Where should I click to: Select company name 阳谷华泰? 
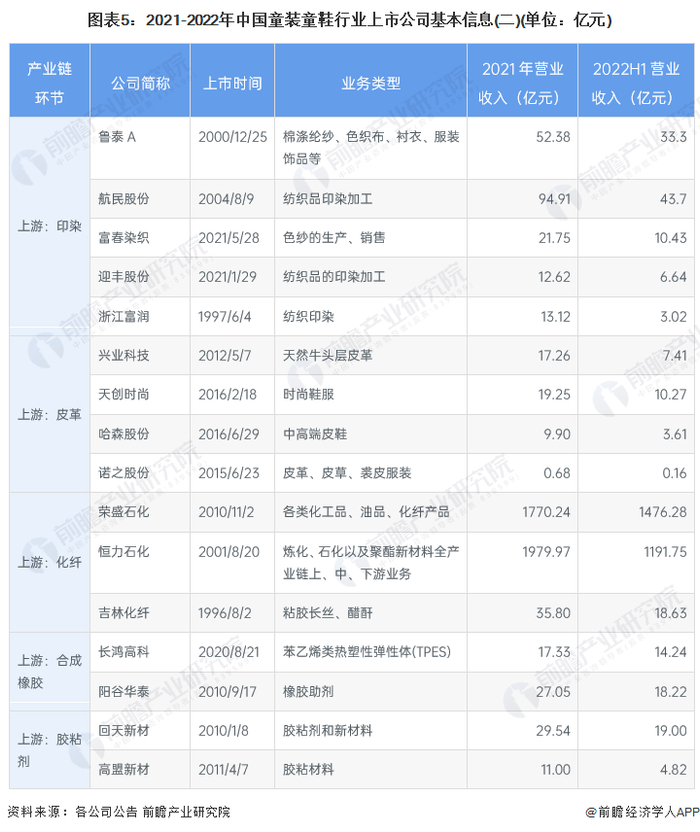click(124, 692)
